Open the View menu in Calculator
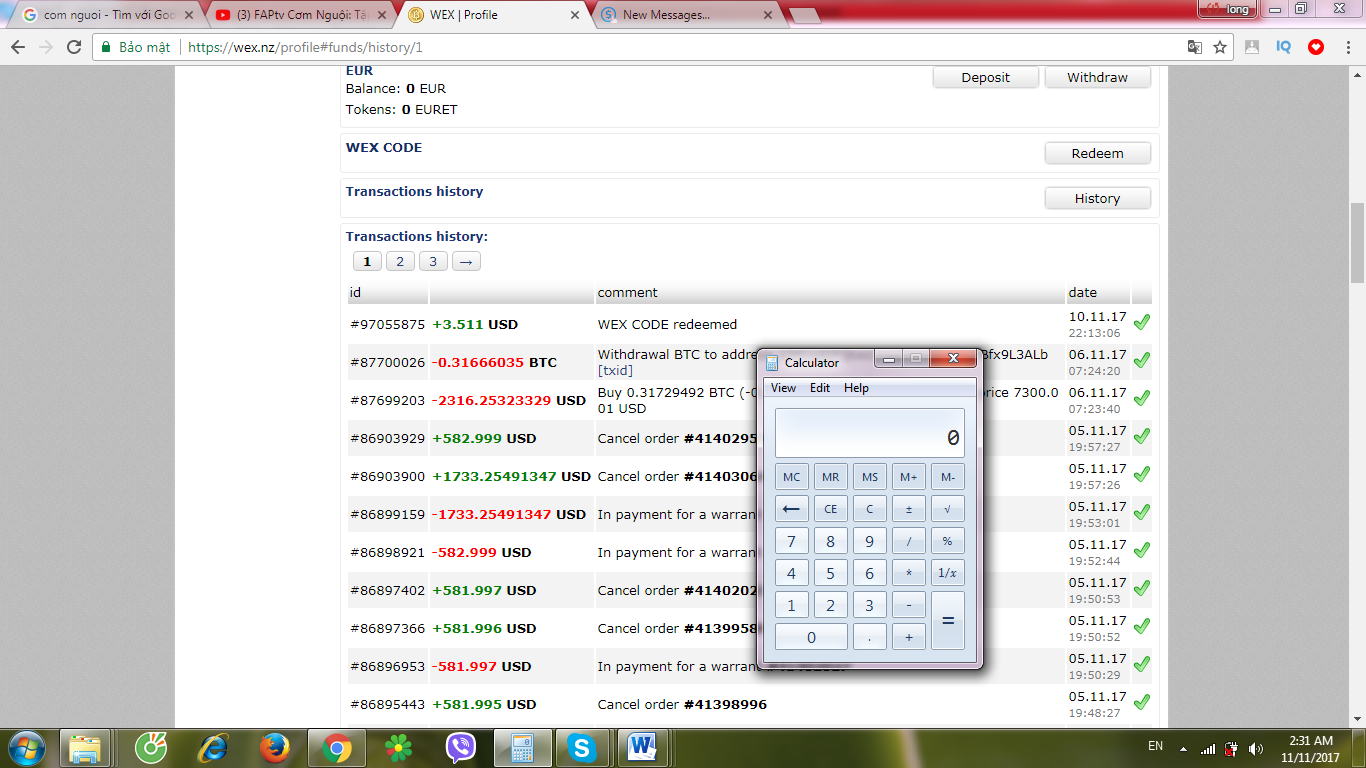The width and height of the screenshot is (1366, 768). coord(783,388)
